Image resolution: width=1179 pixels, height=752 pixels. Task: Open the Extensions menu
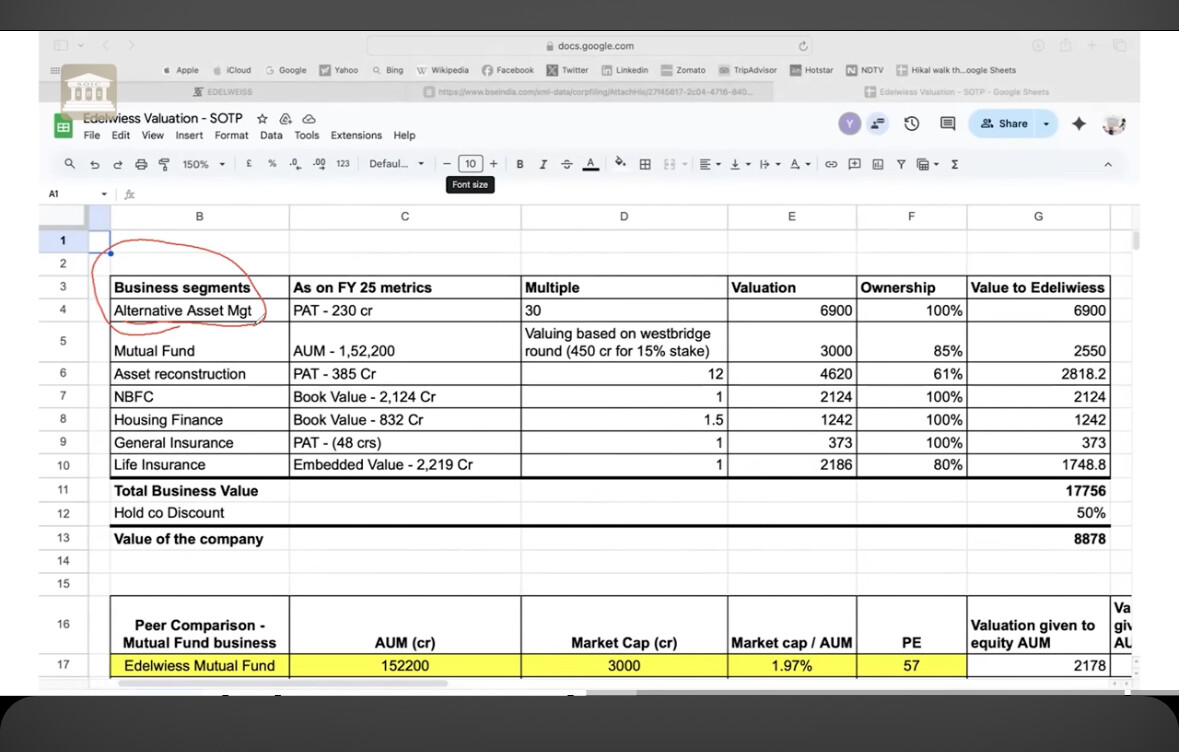click(356, 135)
